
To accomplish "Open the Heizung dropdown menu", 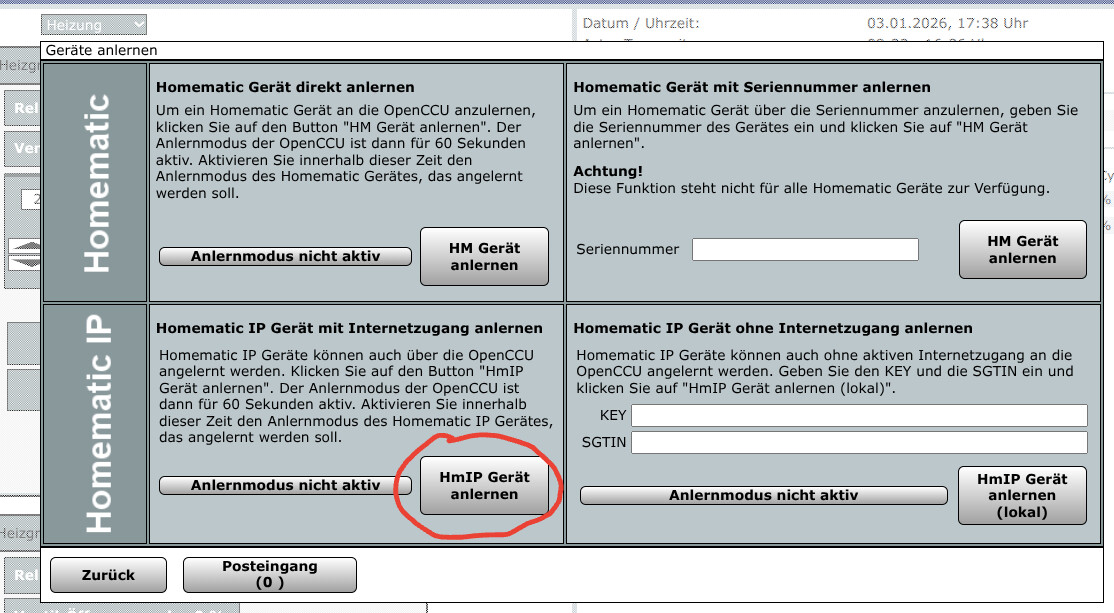I will pyautogui.click(x=94, y=24).
